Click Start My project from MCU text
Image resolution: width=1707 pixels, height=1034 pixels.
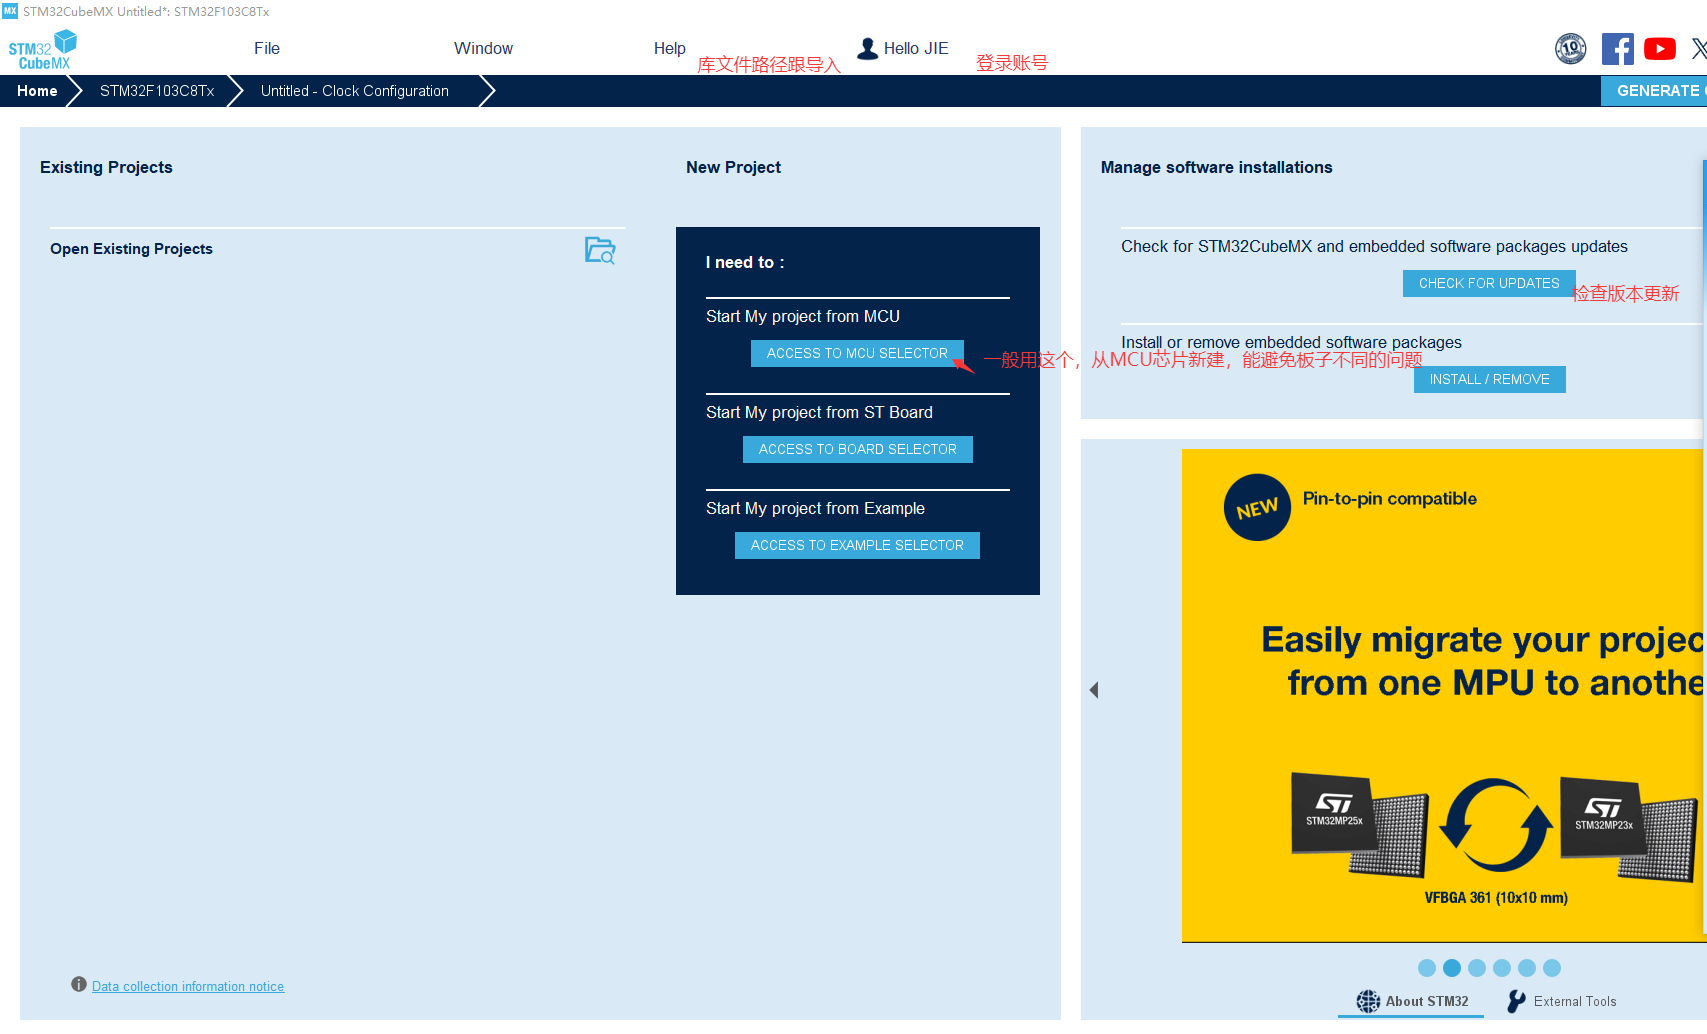[x=803, y=316]
